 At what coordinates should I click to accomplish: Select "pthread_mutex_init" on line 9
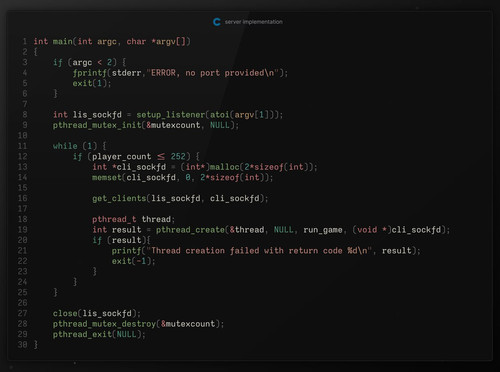pos(97,125)
